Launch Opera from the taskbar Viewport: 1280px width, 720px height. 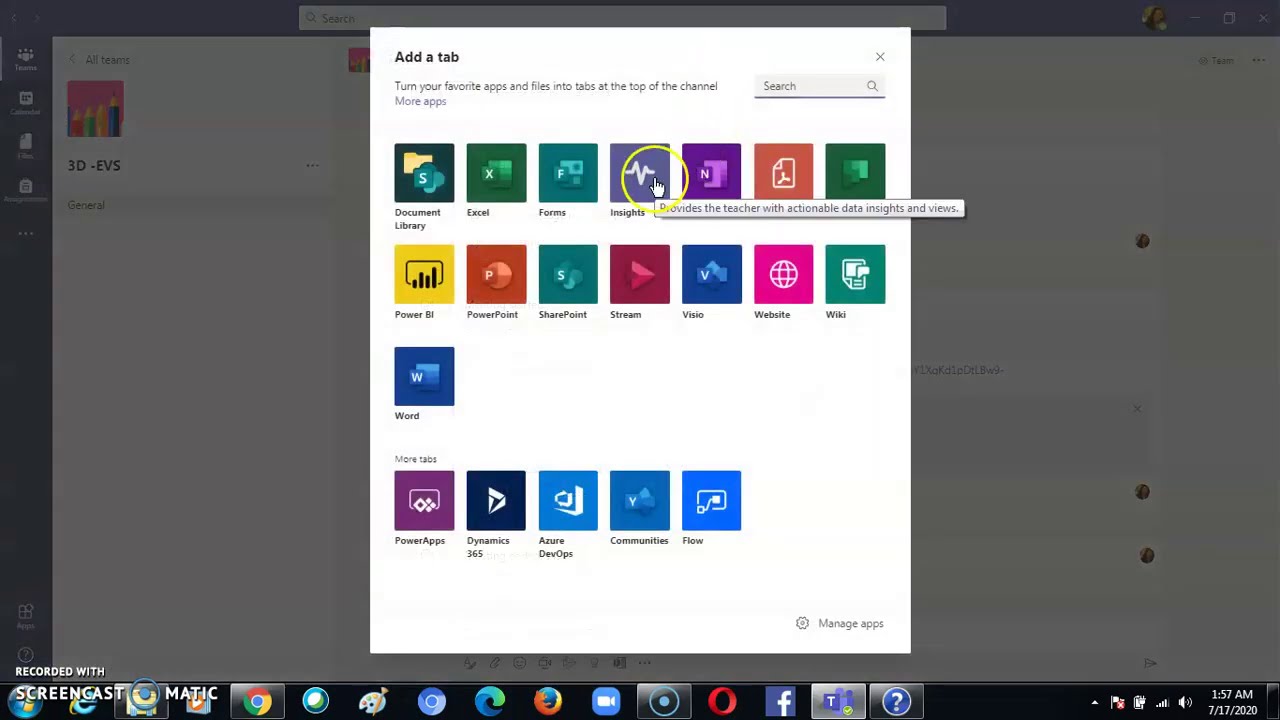[x=722, y=702]
